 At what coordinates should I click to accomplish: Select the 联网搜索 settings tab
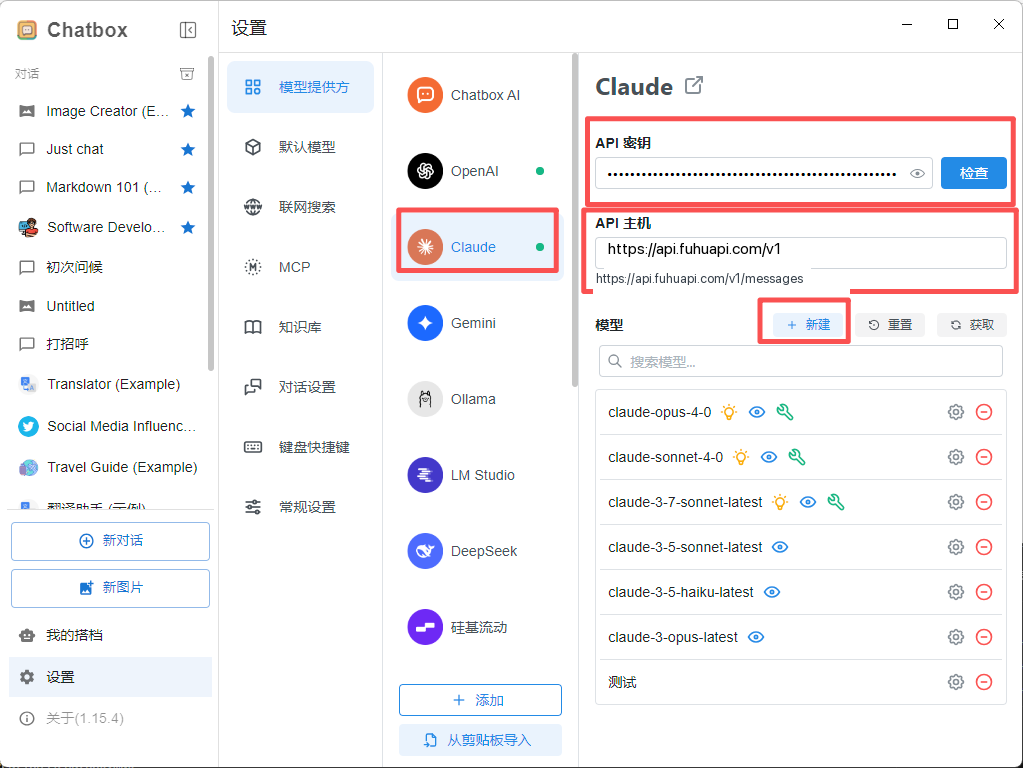pos(300,207)
